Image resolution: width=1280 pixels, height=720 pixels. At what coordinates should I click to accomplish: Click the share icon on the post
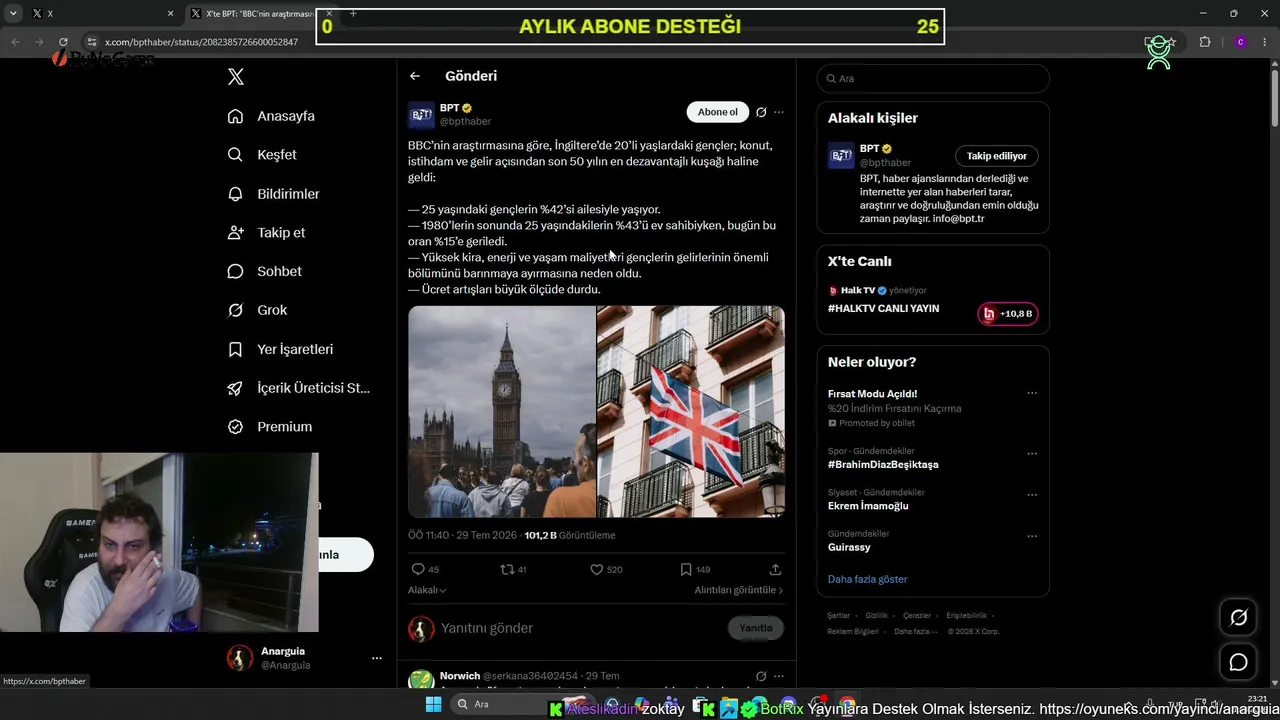click(x=775, y=569)
